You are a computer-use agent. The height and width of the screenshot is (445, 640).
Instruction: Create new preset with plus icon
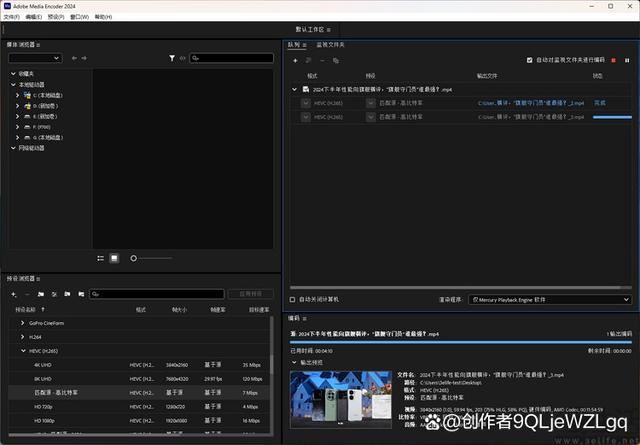pyautogui.click(x=15, y=294)
